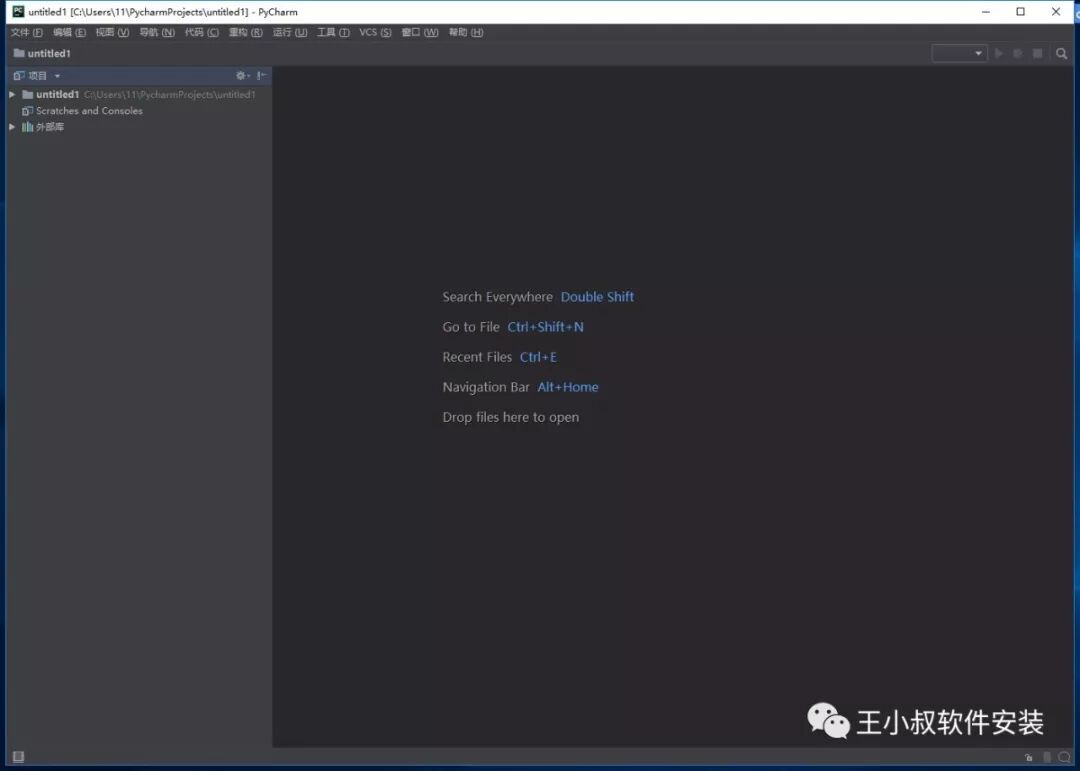Image resolution: width=1080 pixels, height=771 pixels.
Task: Click the 'Drop files here to open' text
Action: tap(510, 418)
